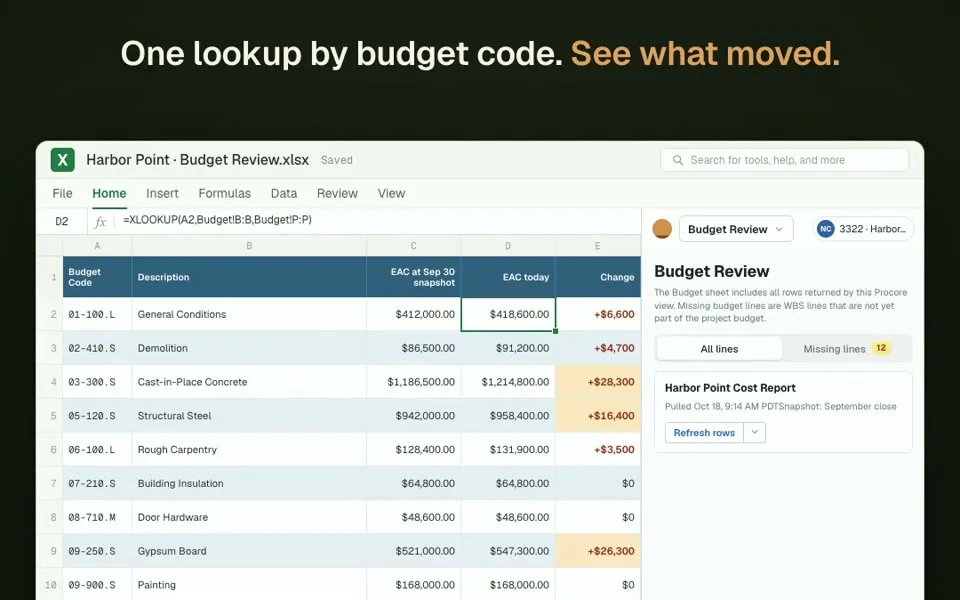Click the EAC today header cell

pos(508,277)
